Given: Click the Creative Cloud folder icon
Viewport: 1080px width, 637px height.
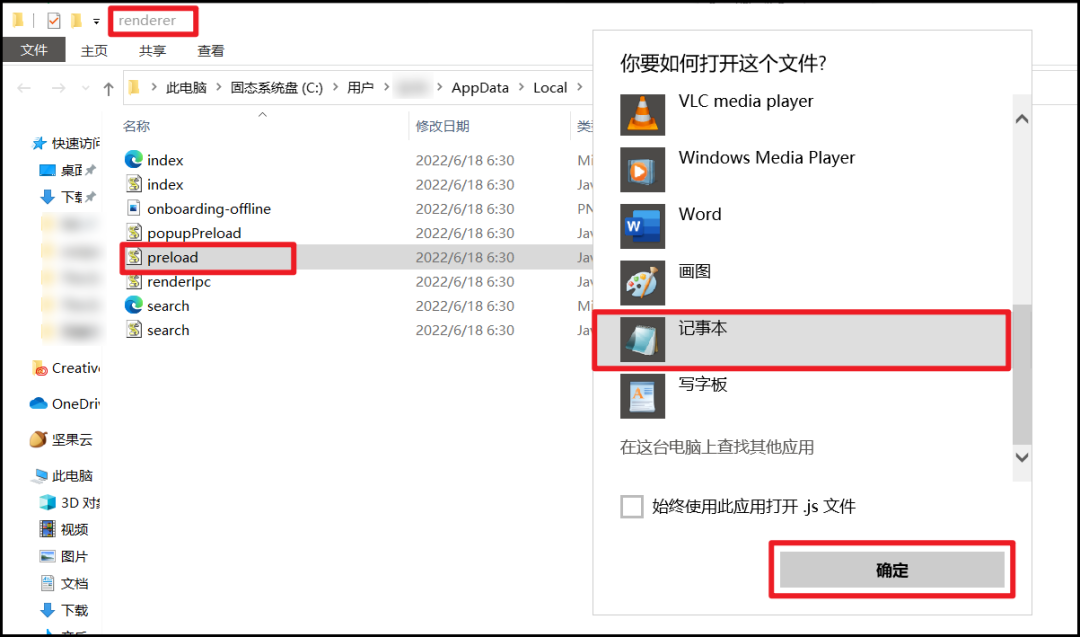Looking at the screenshot, I should [x=40, y=368].
